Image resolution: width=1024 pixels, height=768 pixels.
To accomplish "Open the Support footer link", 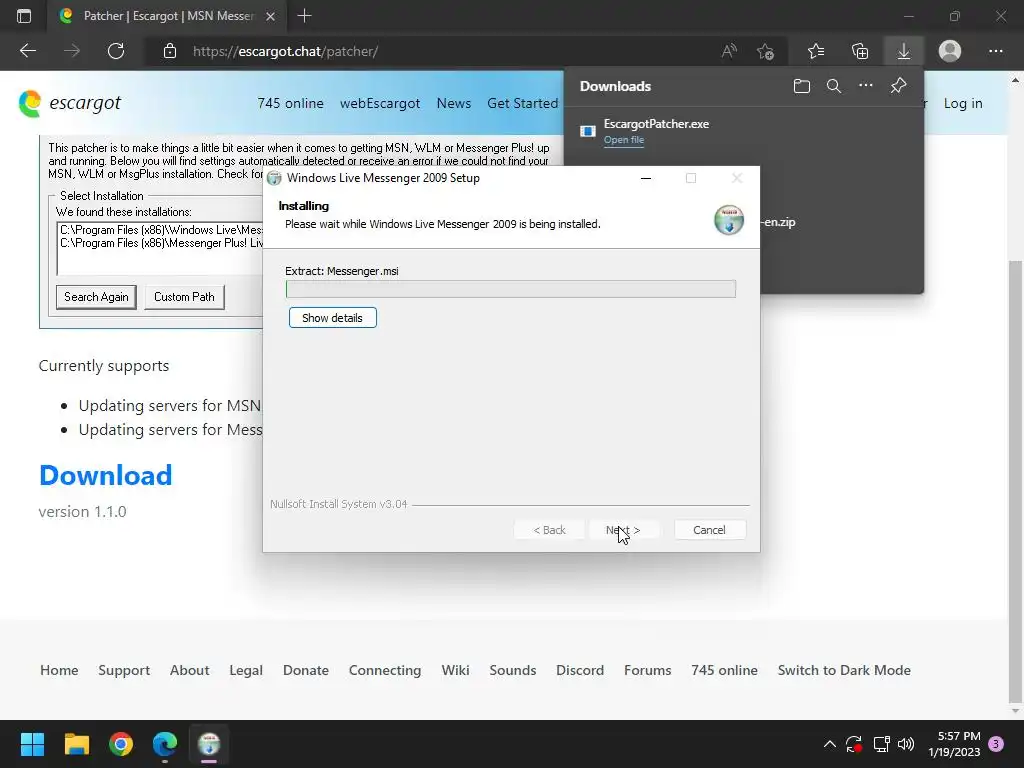I will [x=123, y=670].
